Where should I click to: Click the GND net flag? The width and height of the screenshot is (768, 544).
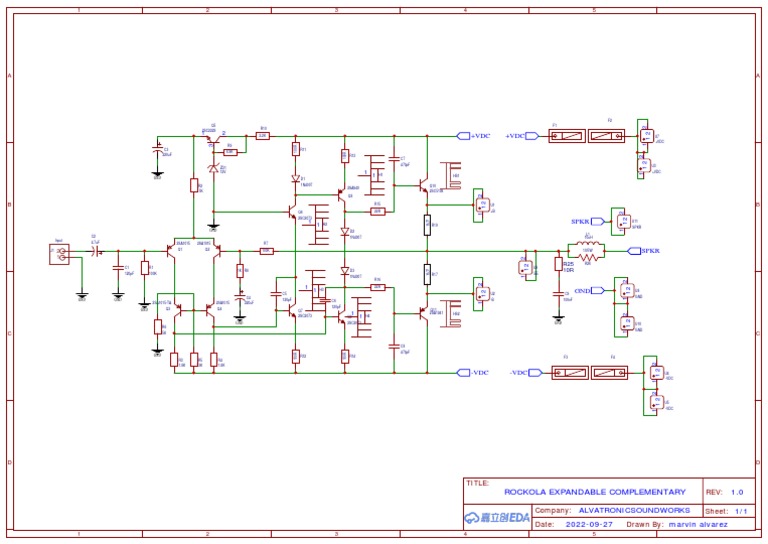[x=598, y=290]
